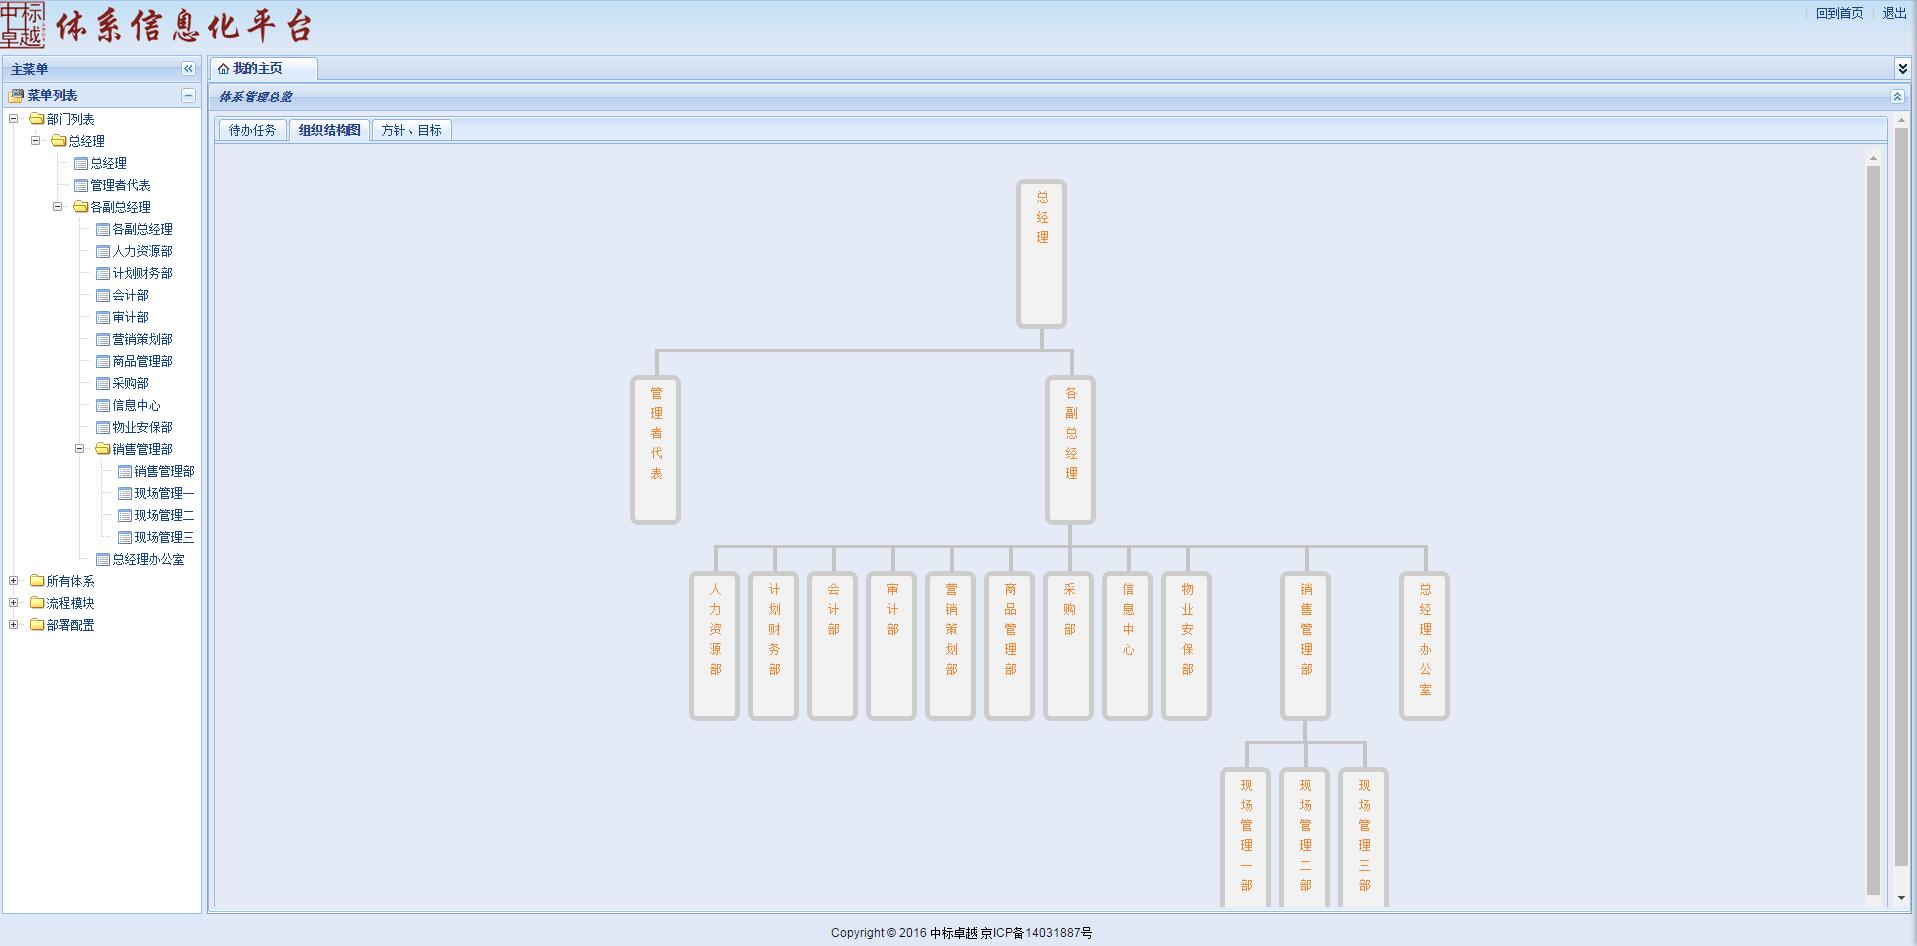The width and height of the screenshot is (1917, 946).
Task: Click the minus icon on 菜单列表 header
Action: coord(188,95)
